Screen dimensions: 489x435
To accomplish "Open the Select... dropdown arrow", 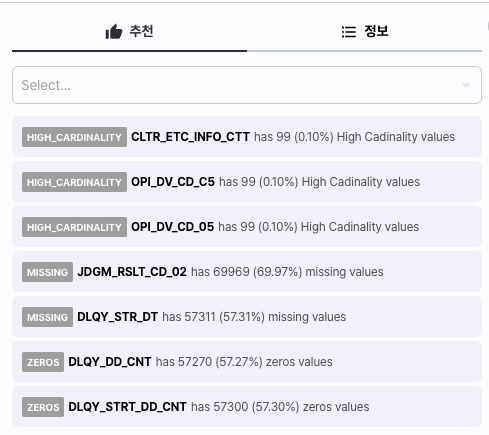I will click(466, 85).
